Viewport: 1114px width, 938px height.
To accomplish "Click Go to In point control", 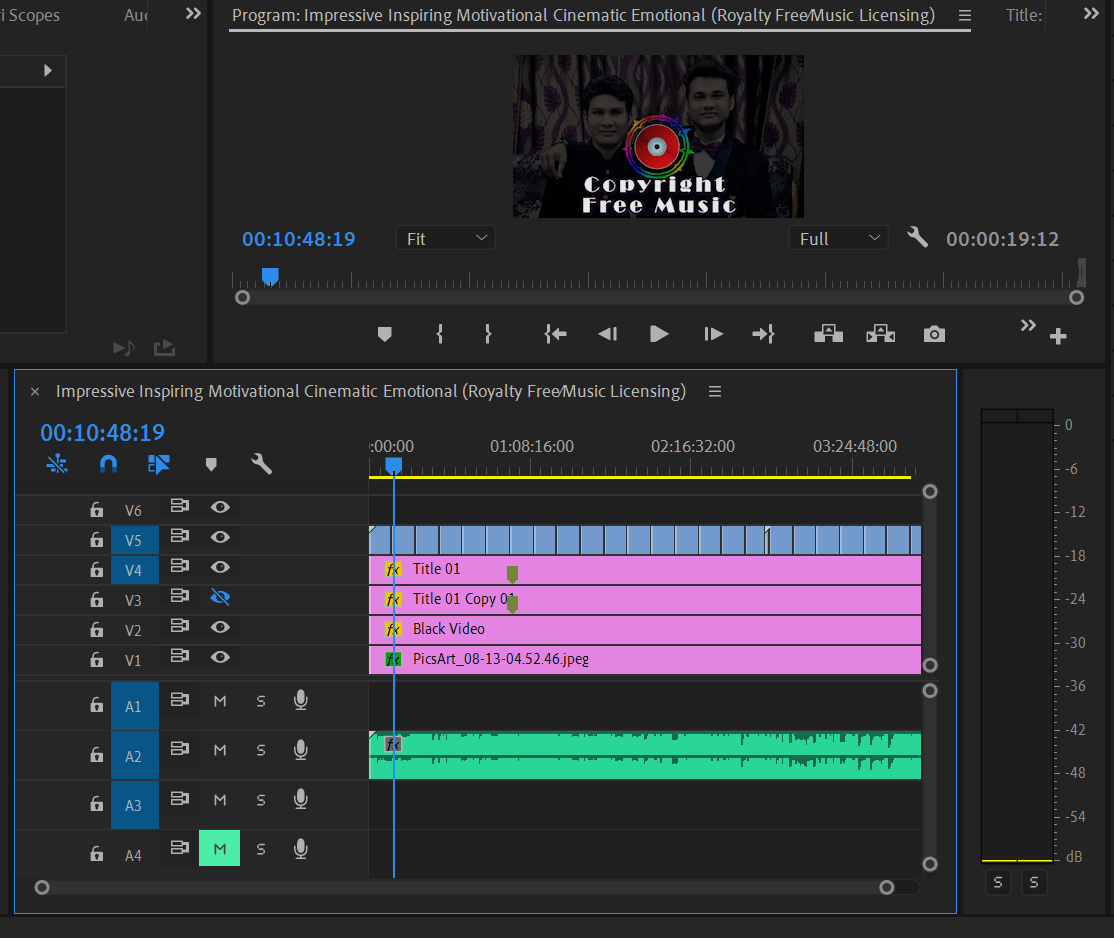I will 555,334.
